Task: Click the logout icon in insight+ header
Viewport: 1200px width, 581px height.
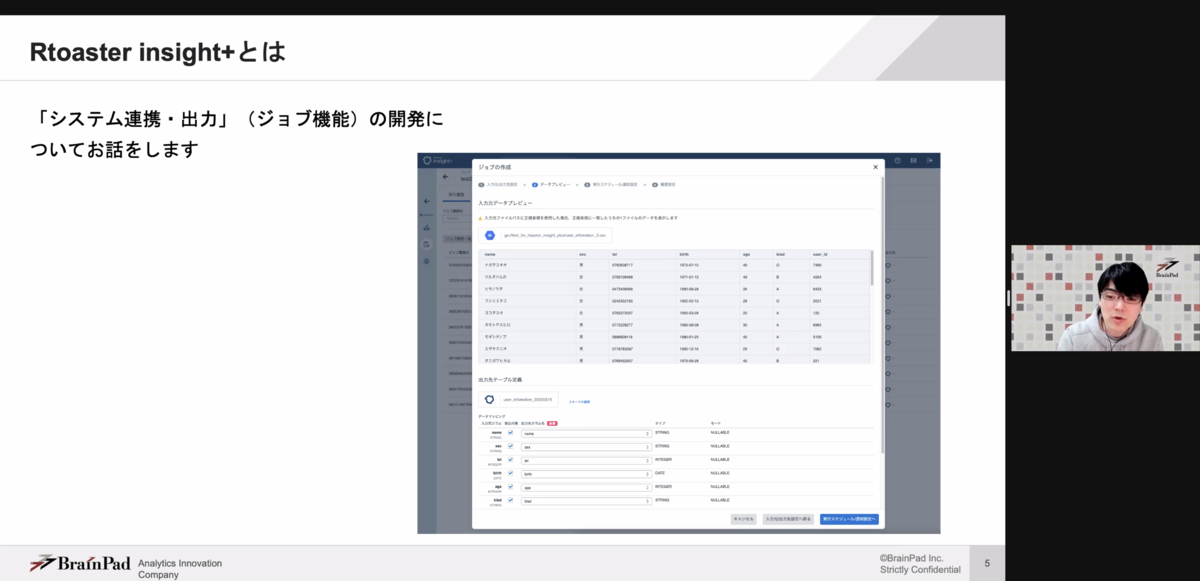Action: [929, 161]
